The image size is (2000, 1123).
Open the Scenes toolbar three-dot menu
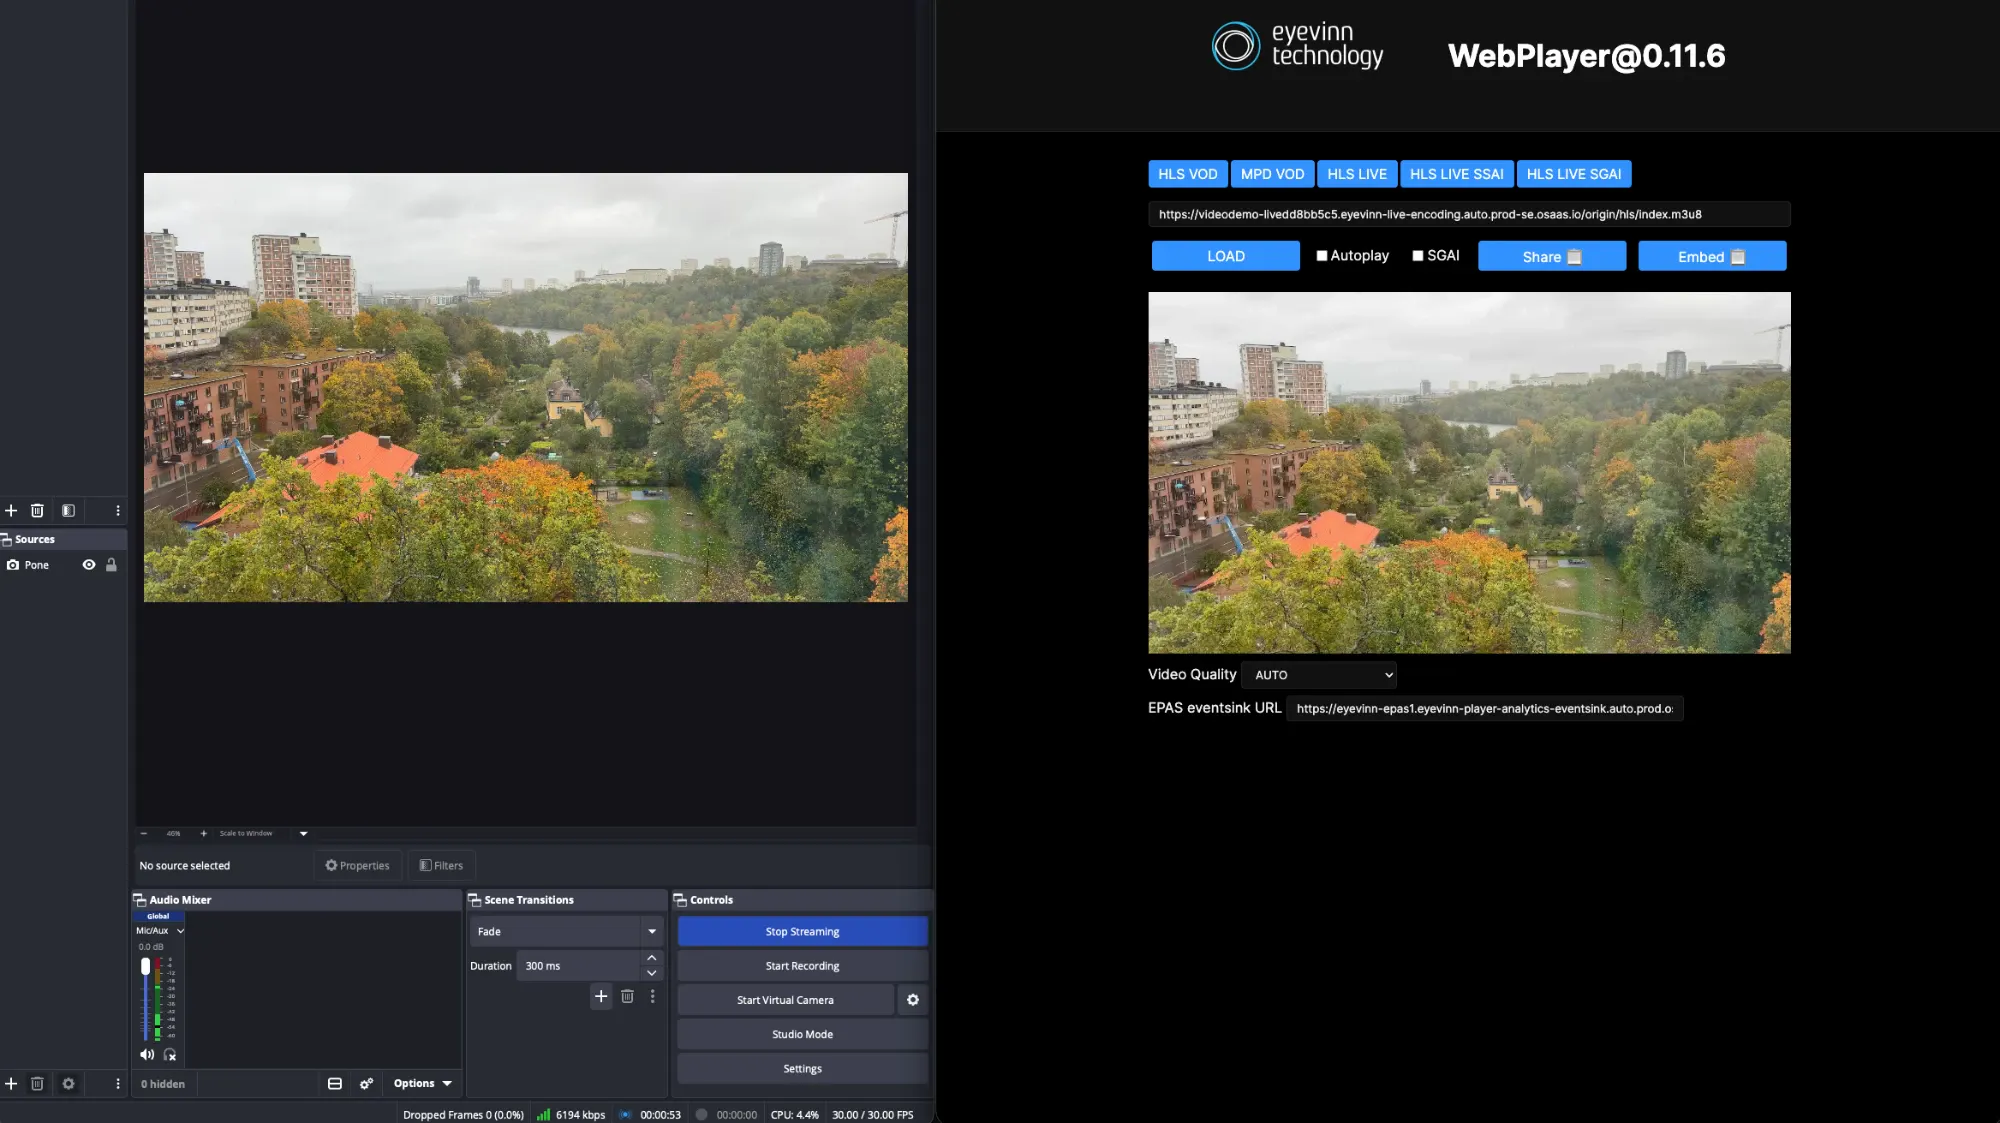(118, 510)
